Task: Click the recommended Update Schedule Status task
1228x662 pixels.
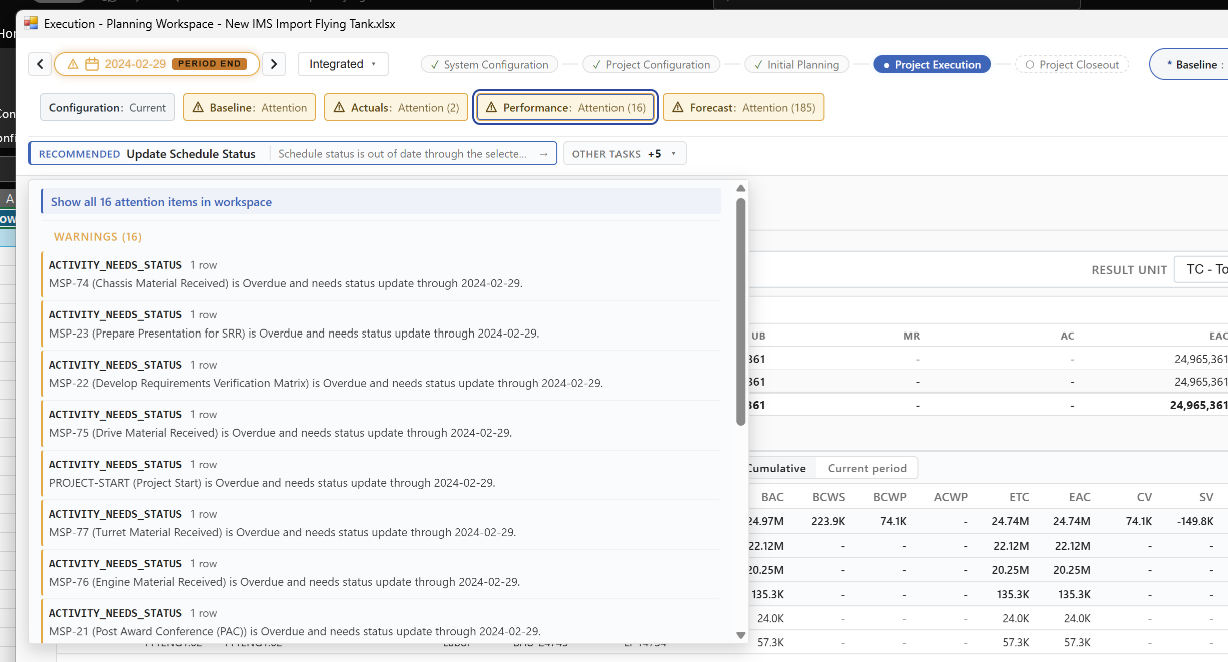Action: click(293, 154)
